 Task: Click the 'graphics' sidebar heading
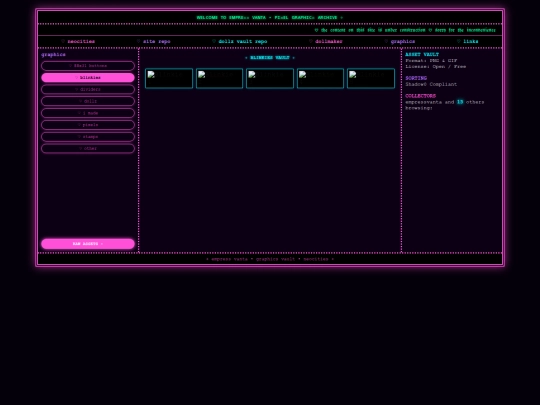[53, 54]
